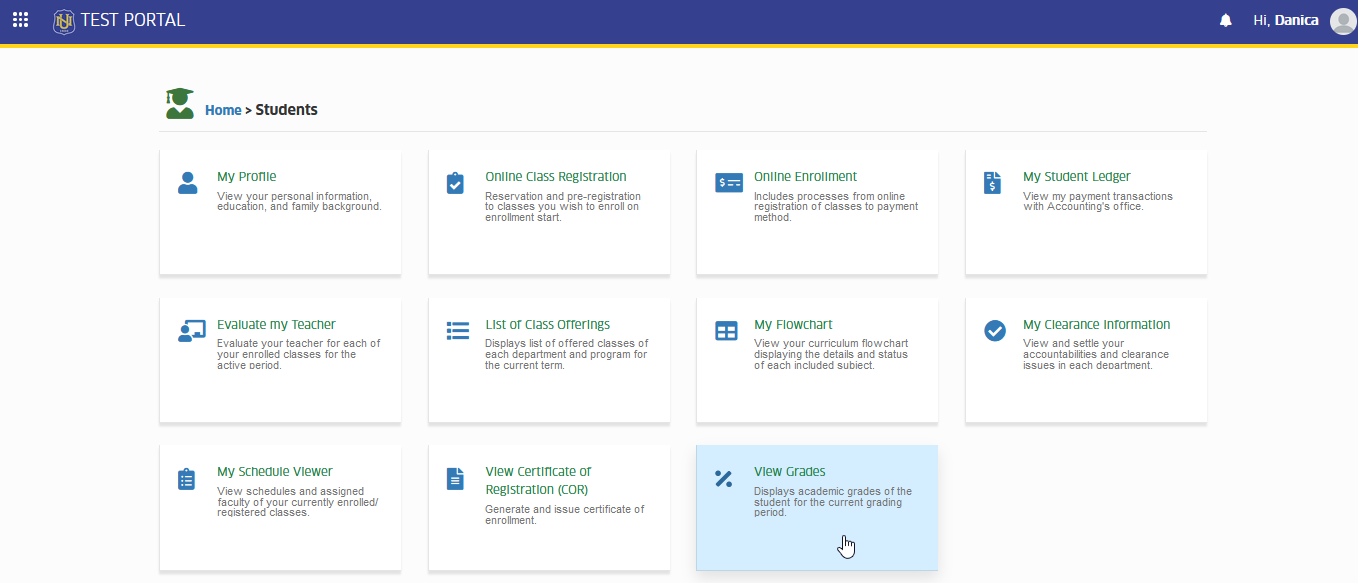Image resolution: width=1358 pixels, height=583 pixels.
Task: Open the Online Enrollment title
Action: coord(805,177)
